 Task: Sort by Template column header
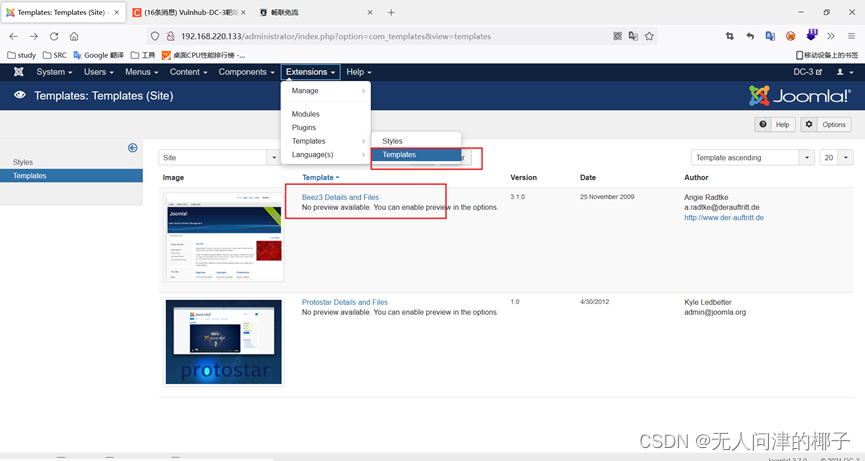(321, 178)
